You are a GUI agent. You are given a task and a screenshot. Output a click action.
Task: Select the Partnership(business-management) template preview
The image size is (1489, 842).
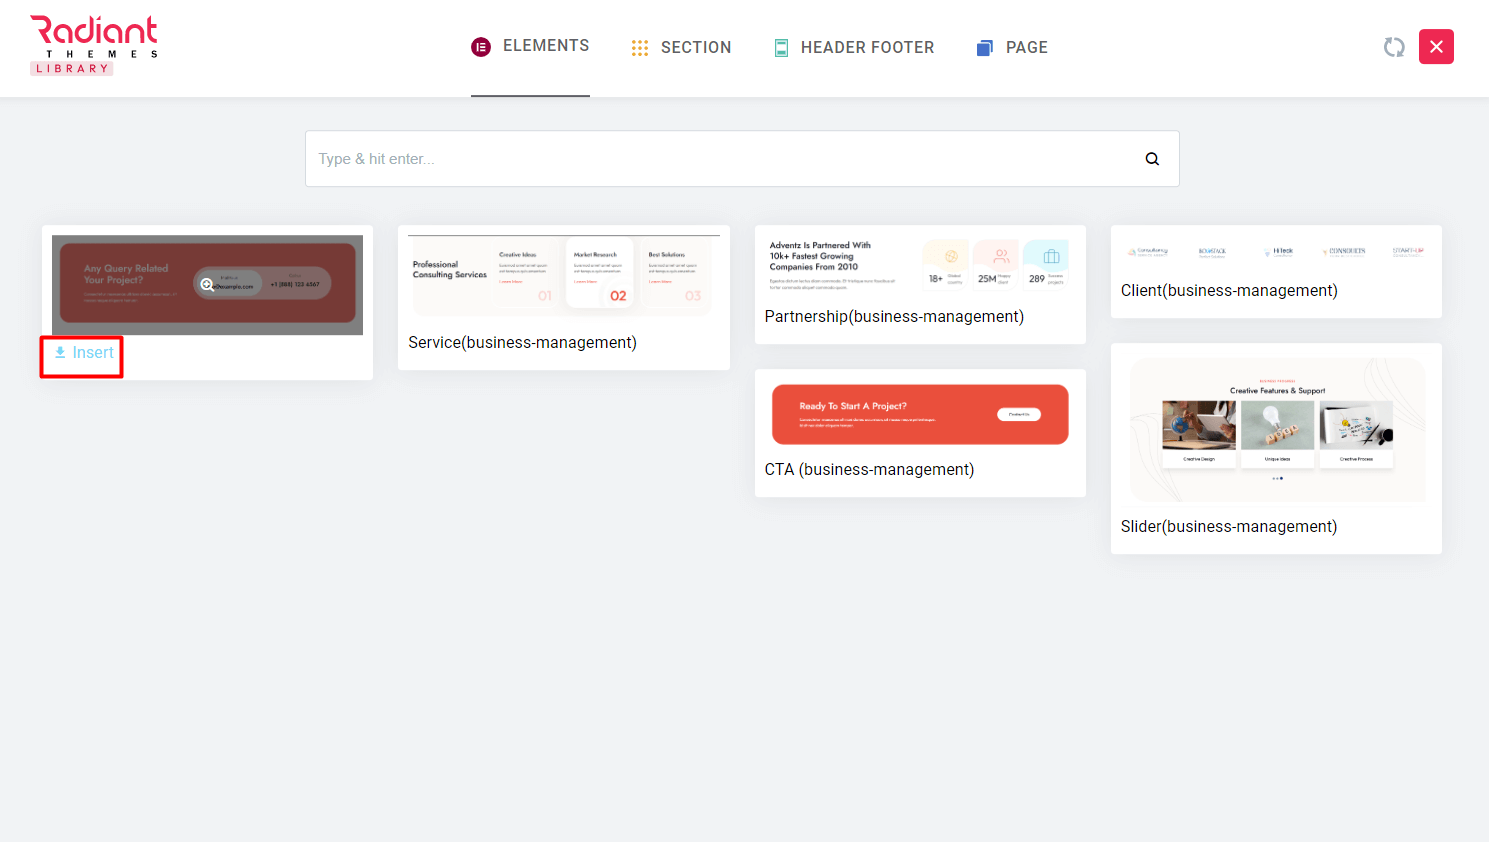tap(919, 265)
